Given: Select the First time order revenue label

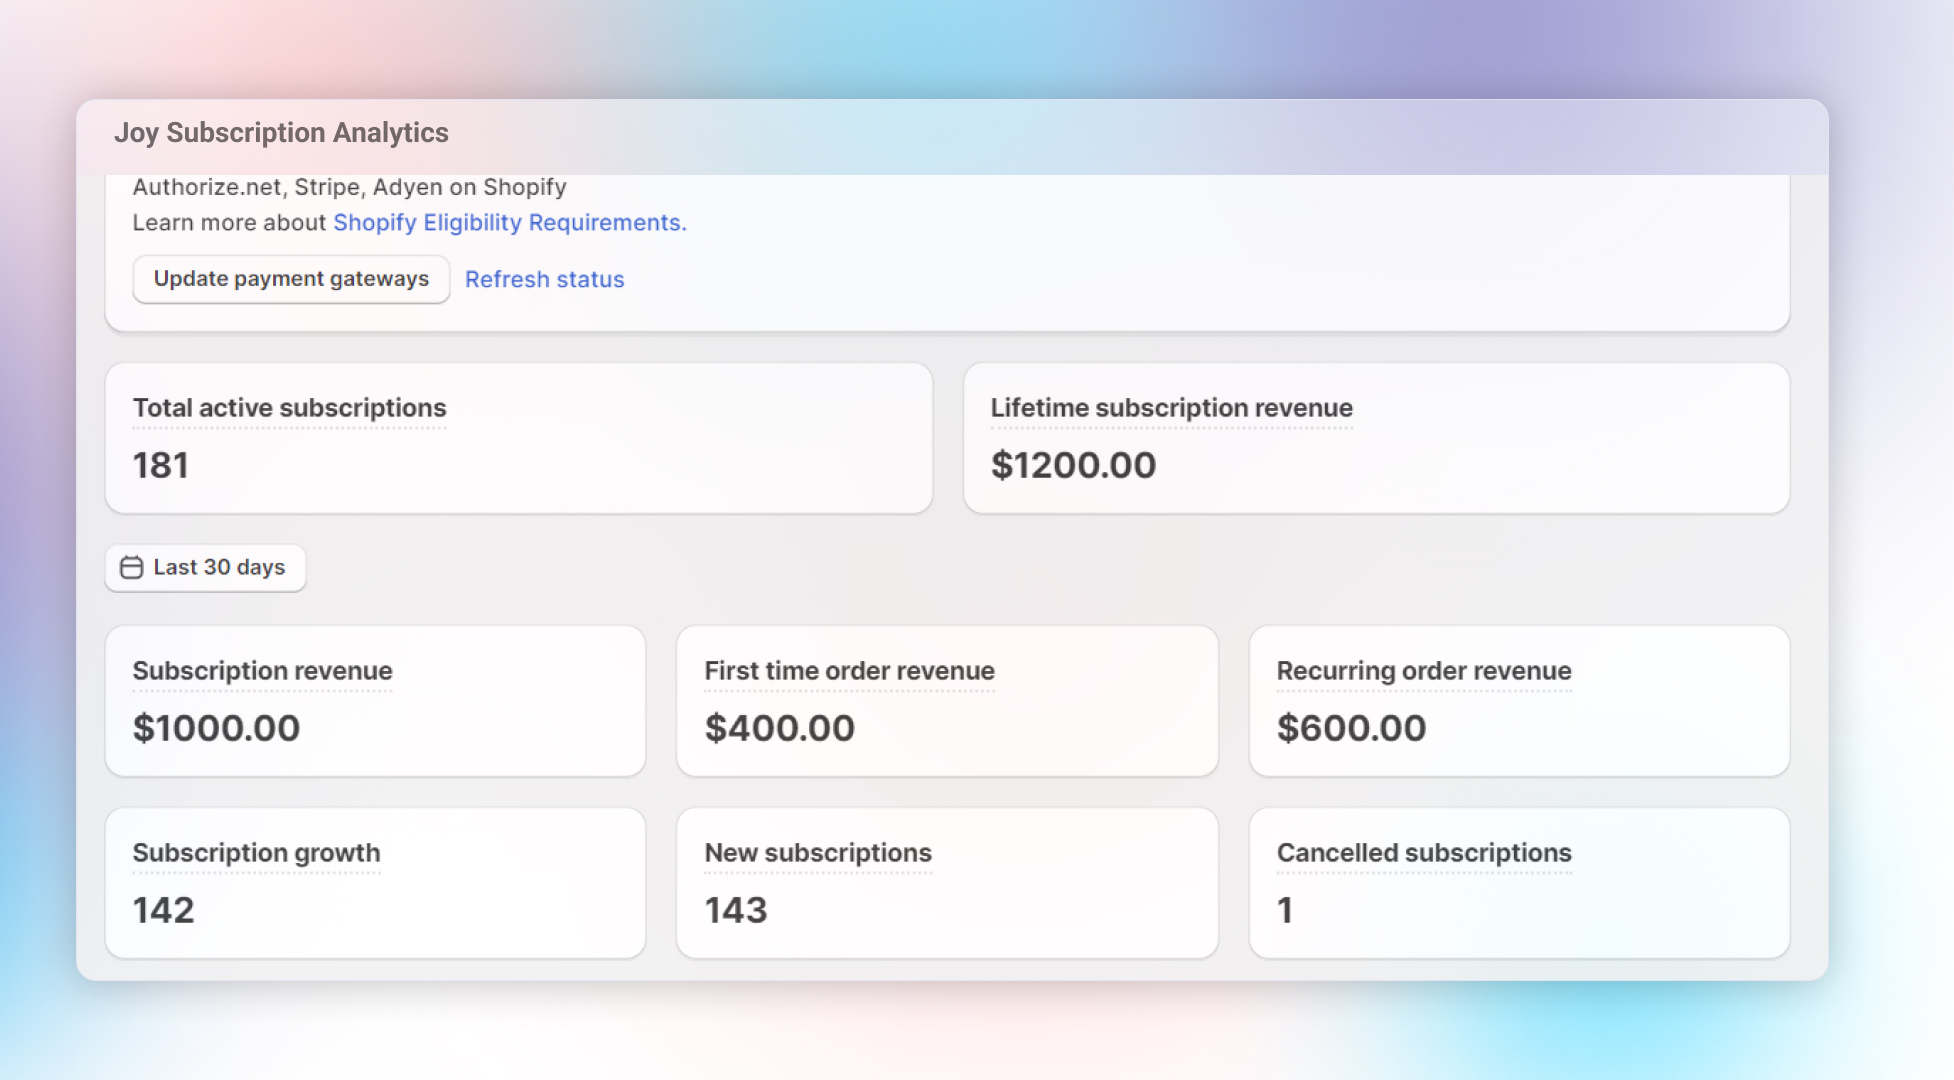Looking at the screenshot, I should point(850,671).
